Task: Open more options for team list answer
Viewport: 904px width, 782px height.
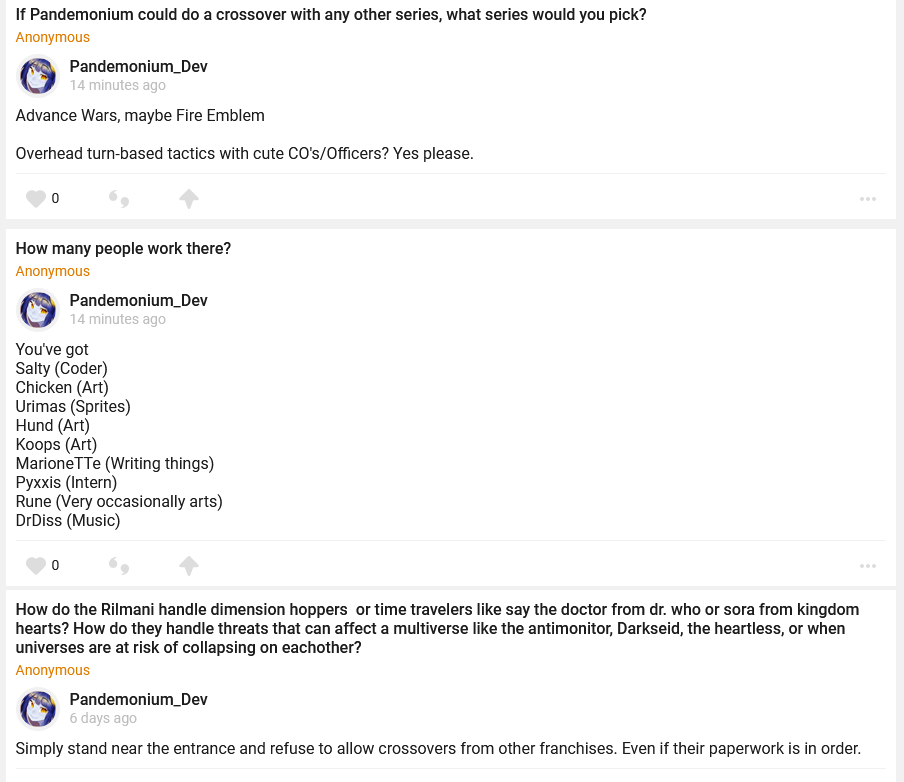Action: pyautogui.click(x=867, y=566)
